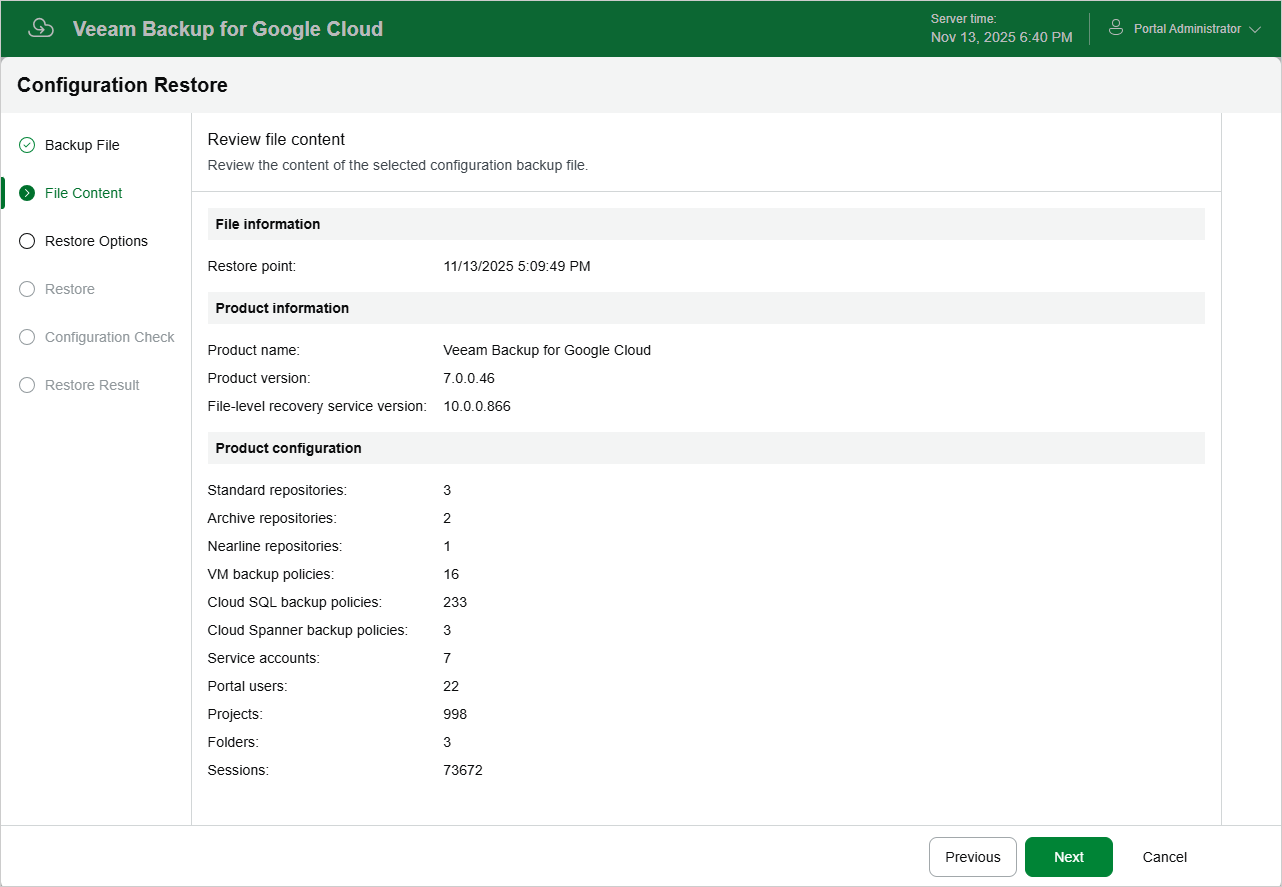
Task: Click the Restore point label
Action: (x=252, y=266)
